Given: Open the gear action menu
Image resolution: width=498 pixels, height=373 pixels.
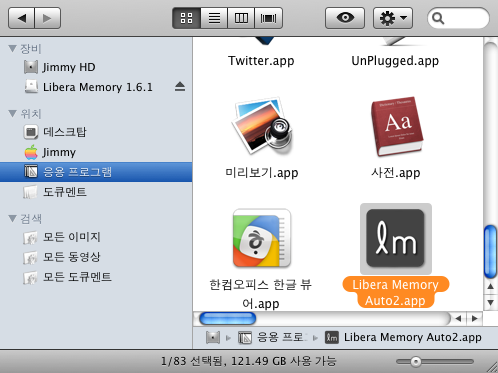Looking at the screenshot, I should tap(393, 18).
